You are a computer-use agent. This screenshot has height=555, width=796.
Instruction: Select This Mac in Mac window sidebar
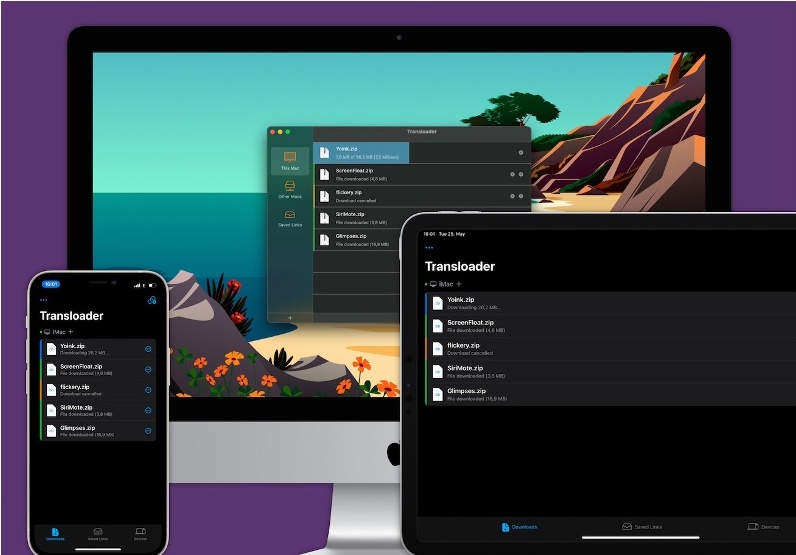coord(290,160)
